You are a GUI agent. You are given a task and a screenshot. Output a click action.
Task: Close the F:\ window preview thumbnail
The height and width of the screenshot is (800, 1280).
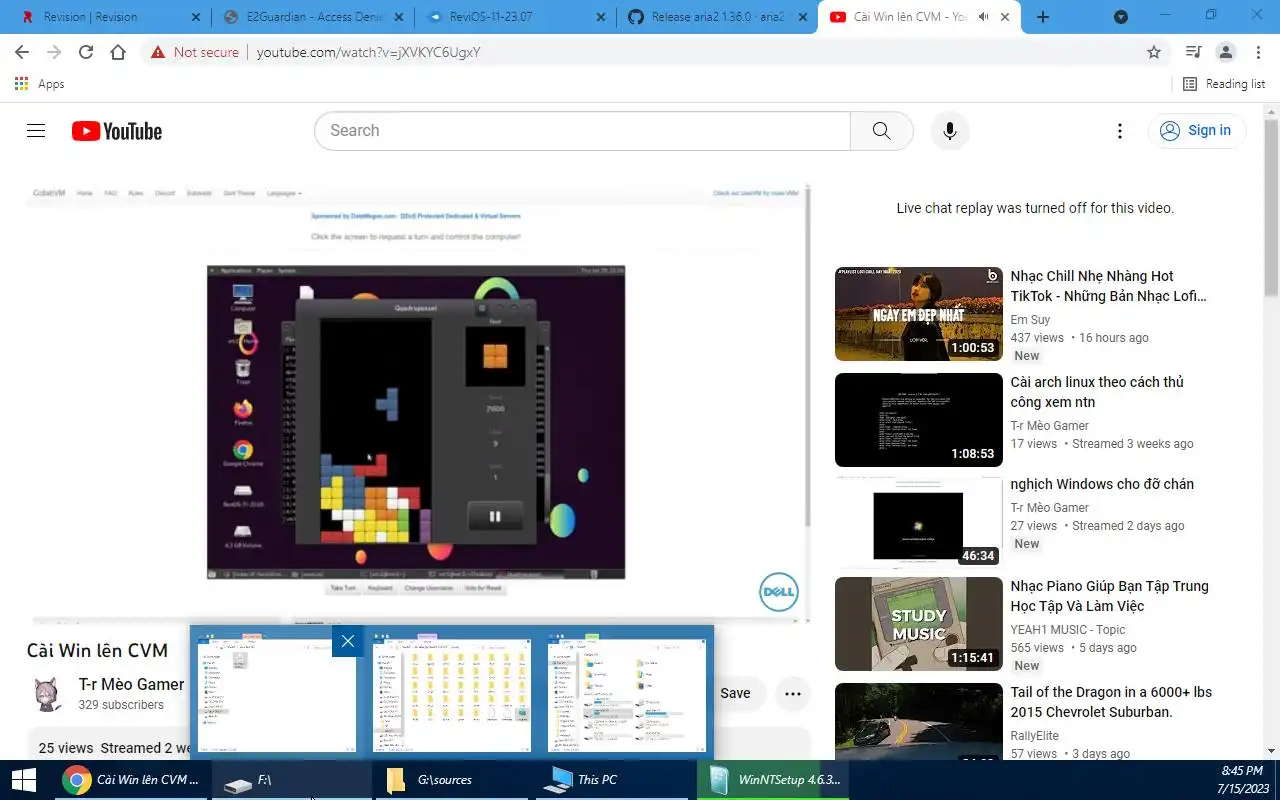tap(347, 641)
